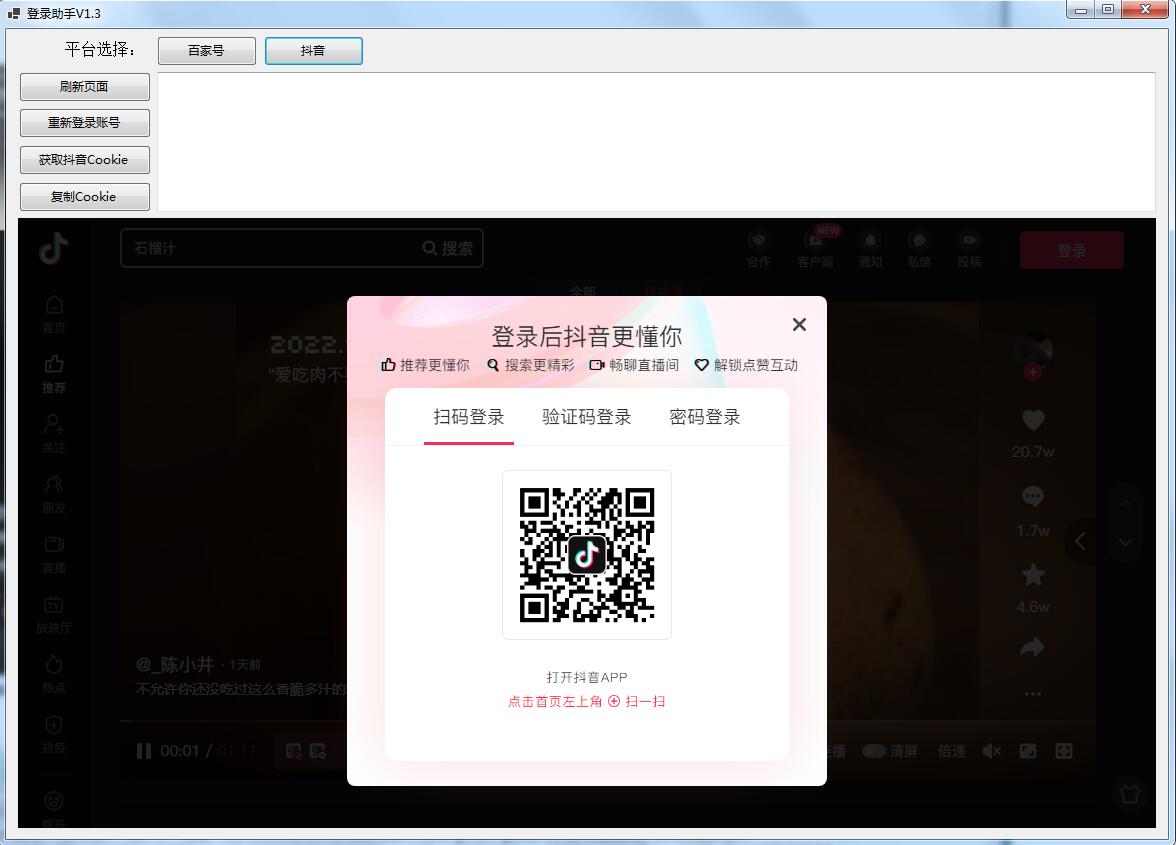
Task: Open the 抗疫 shield sidebar item
Action: 54,734
